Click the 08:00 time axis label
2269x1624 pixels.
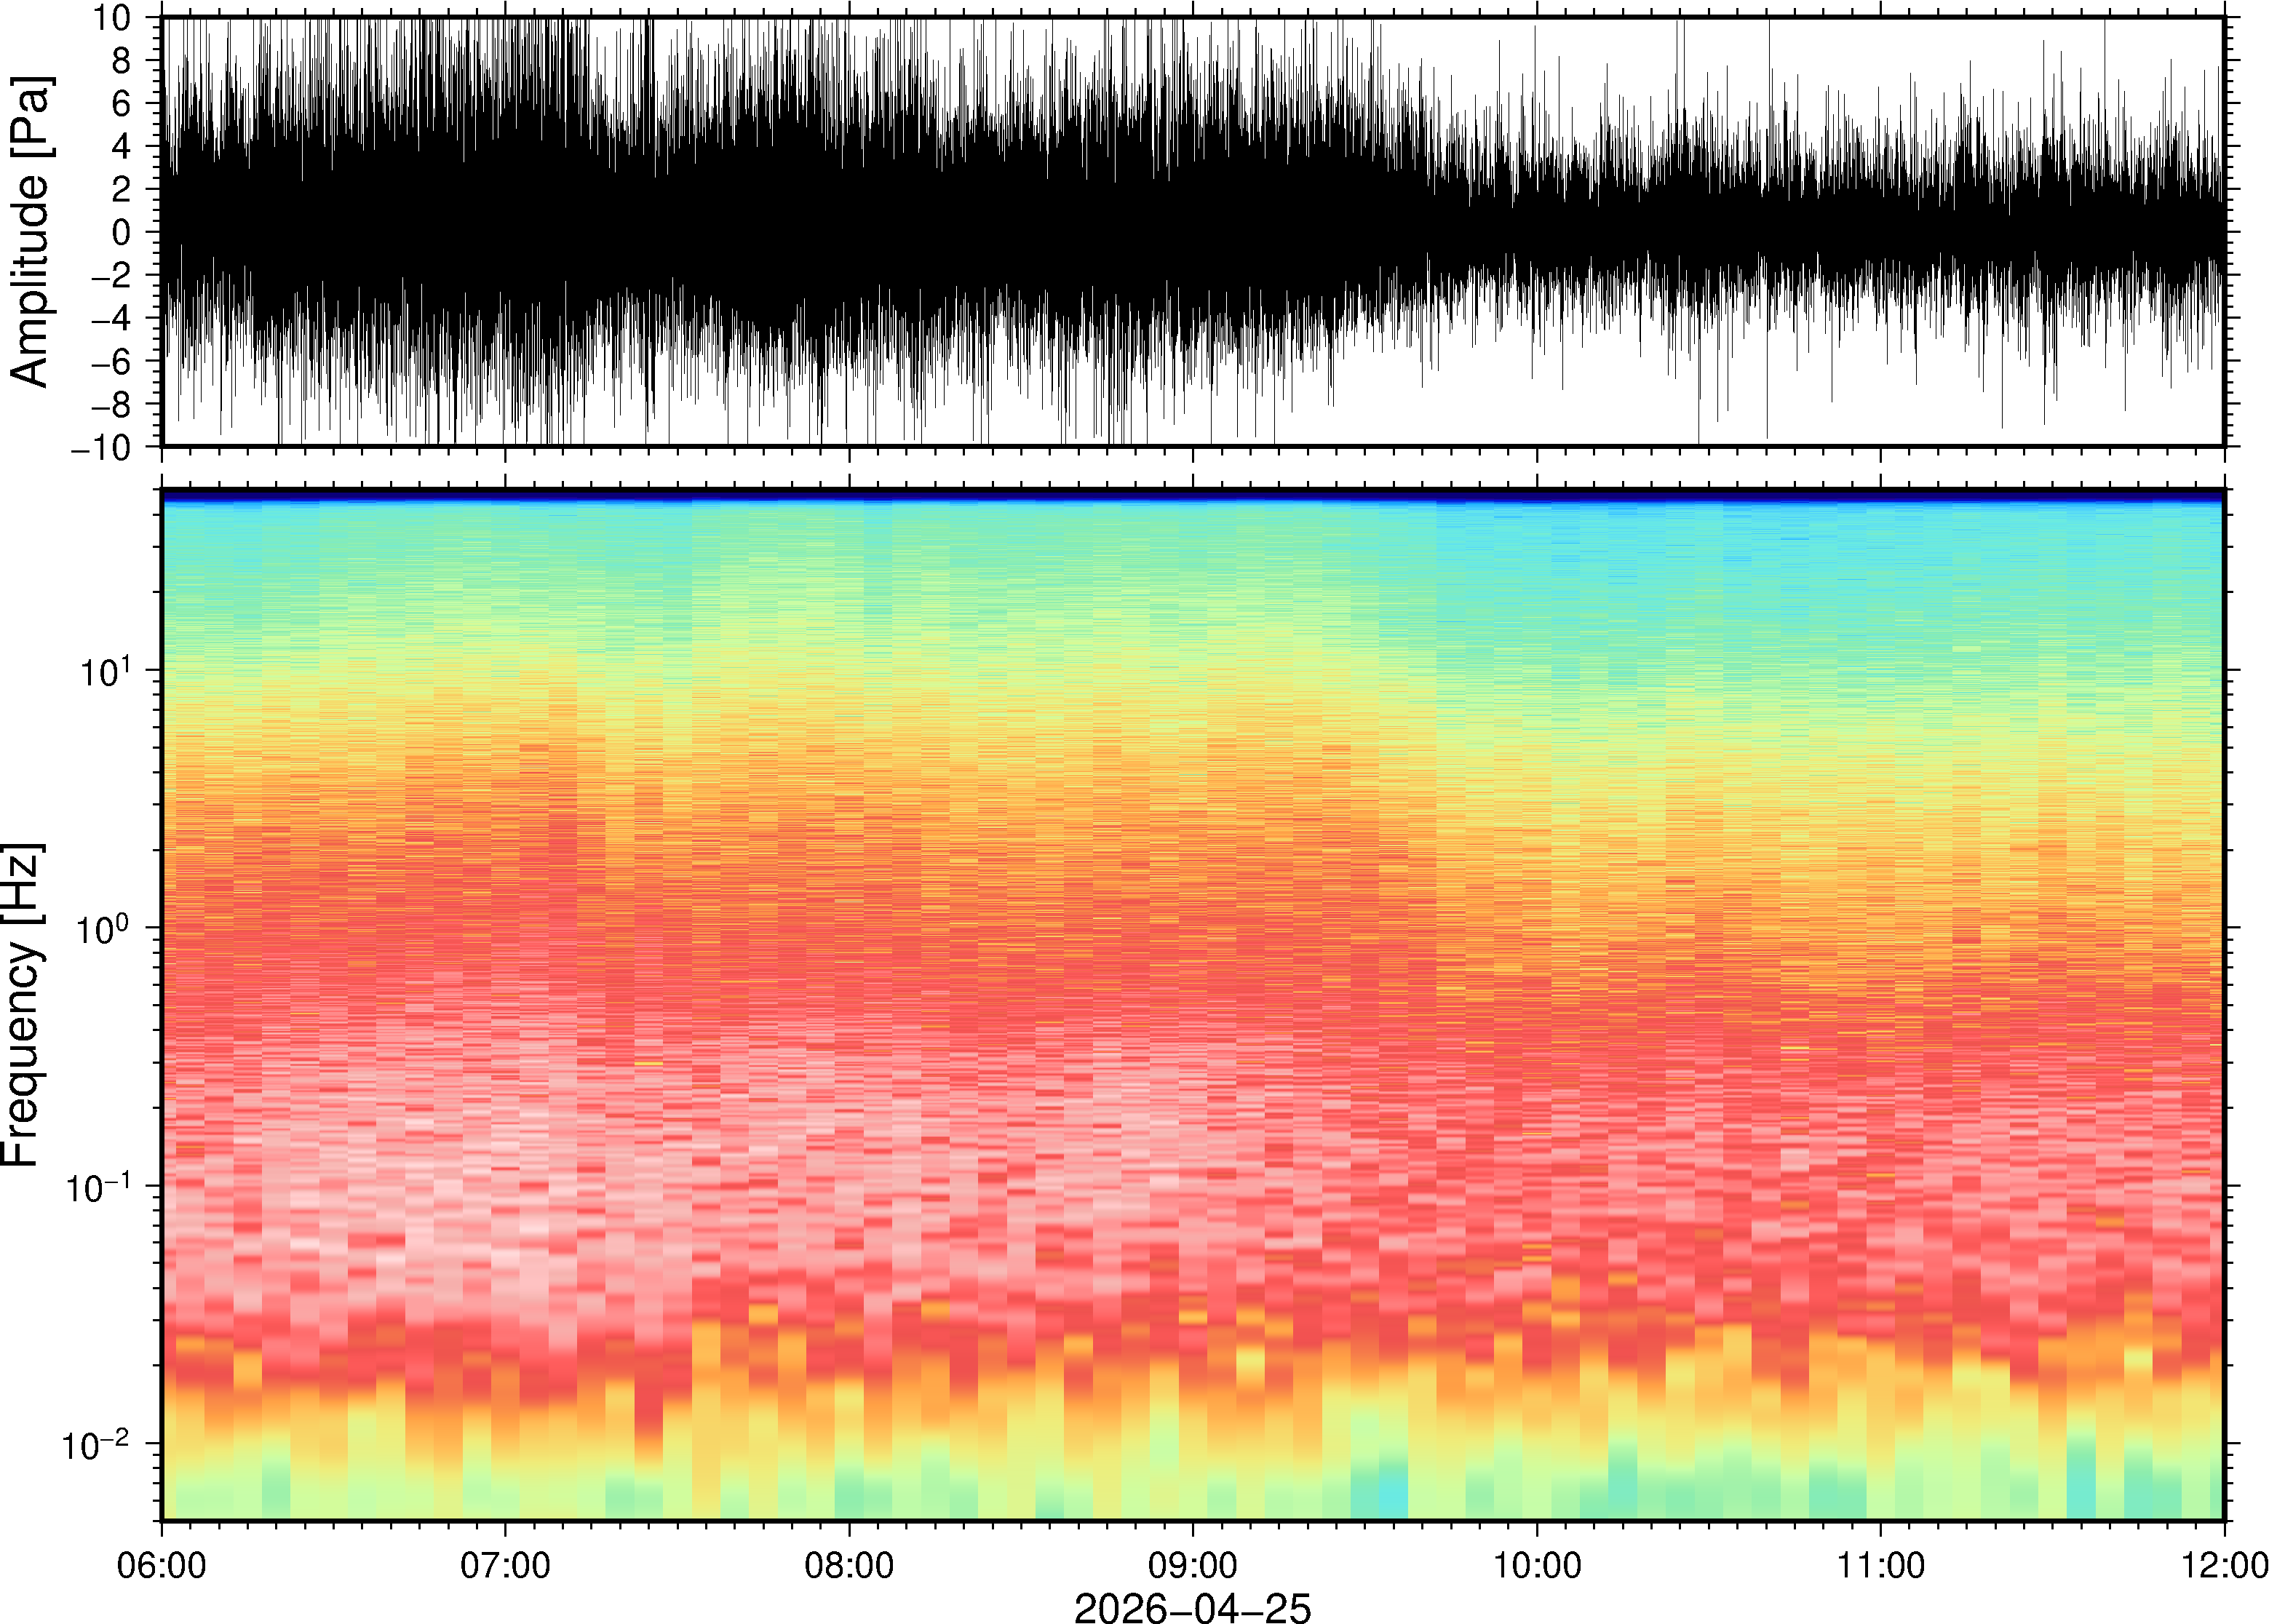849,1565
